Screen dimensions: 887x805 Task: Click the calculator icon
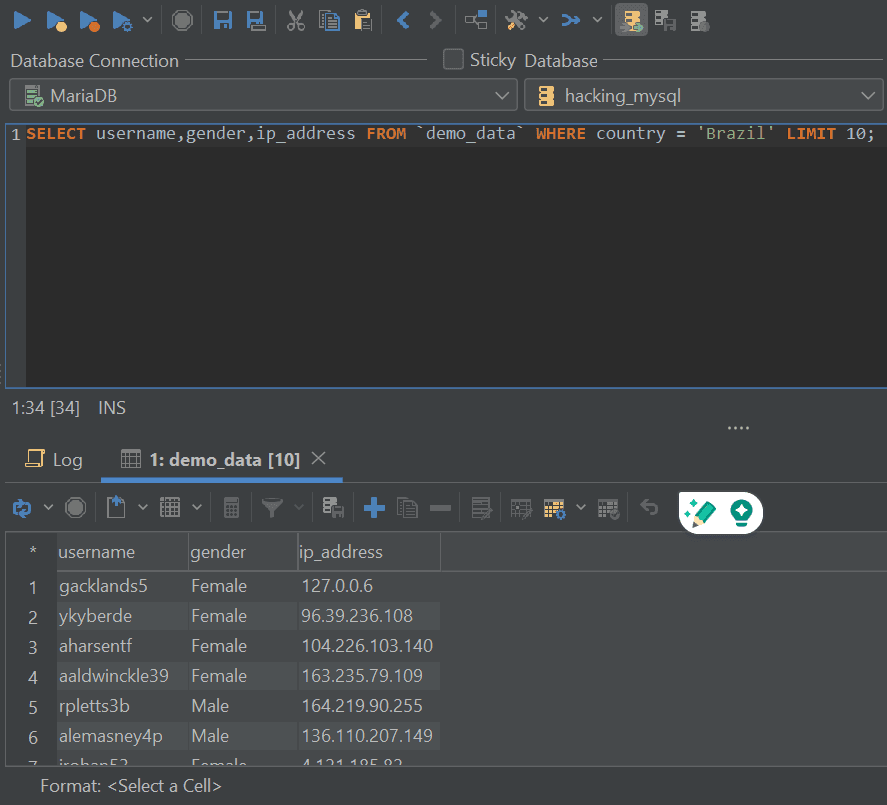[231, 508]
